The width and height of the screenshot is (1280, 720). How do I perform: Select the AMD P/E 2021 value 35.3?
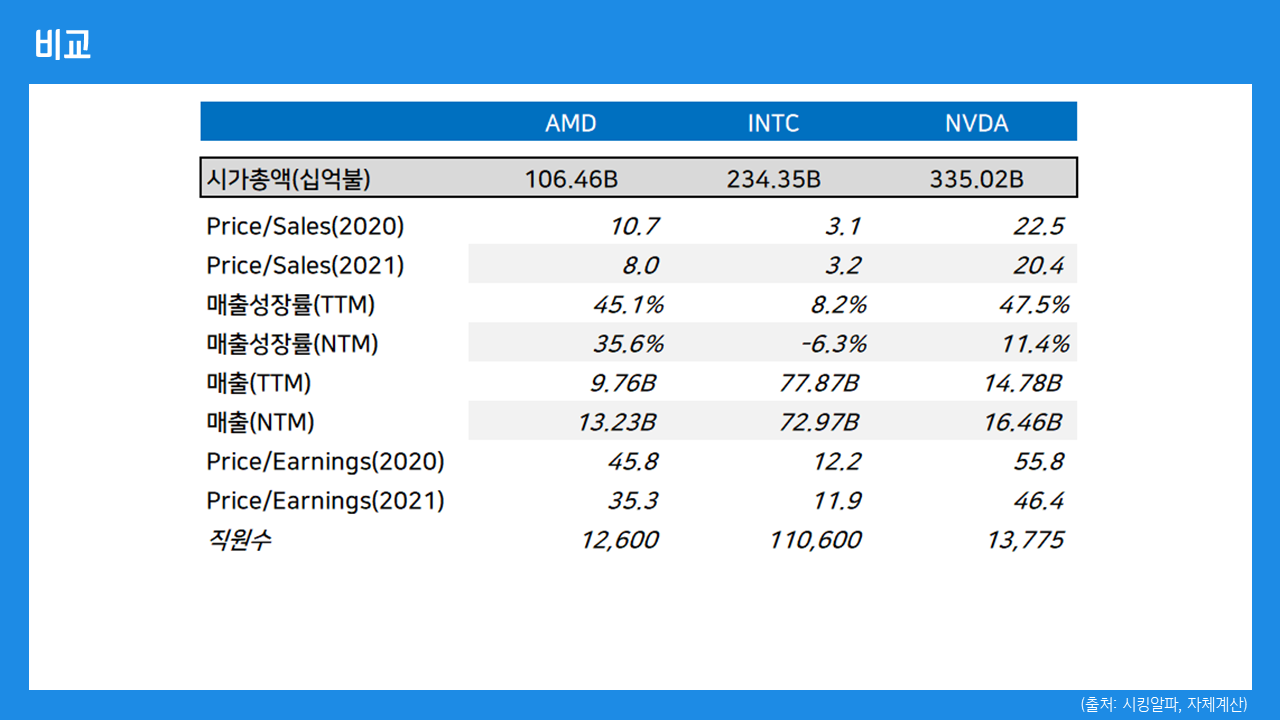click(x=632, y=500)
